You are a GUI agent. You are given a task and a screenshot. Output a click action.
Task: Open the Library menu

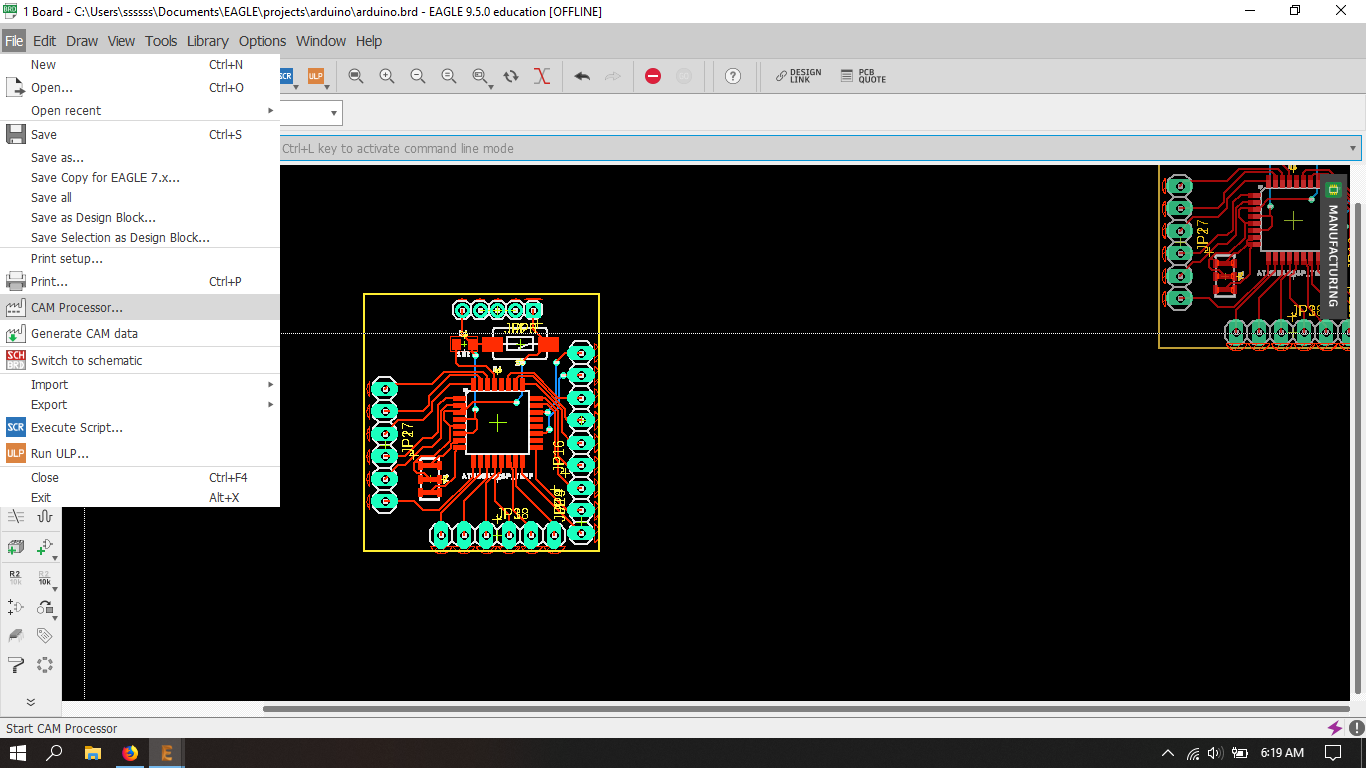[x=207, y=41]
